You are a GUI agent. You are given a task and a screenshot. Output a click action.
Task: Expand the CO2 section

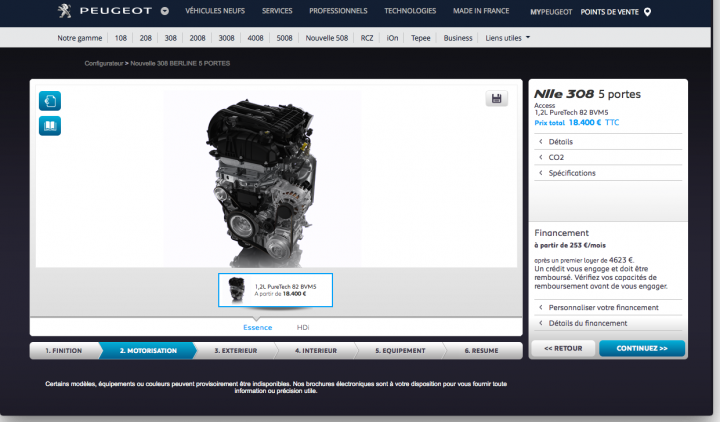point(608,157)
